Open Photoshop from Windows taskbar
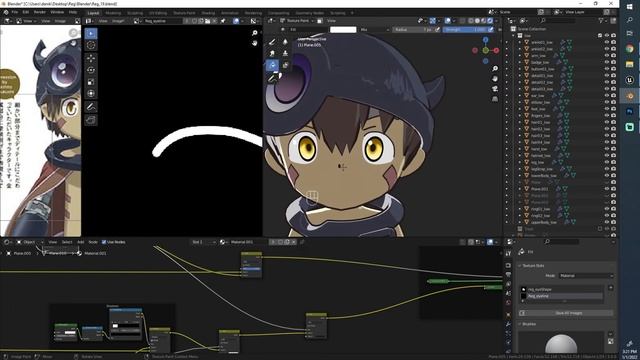 pyautogui.click(x=630, y=111)
